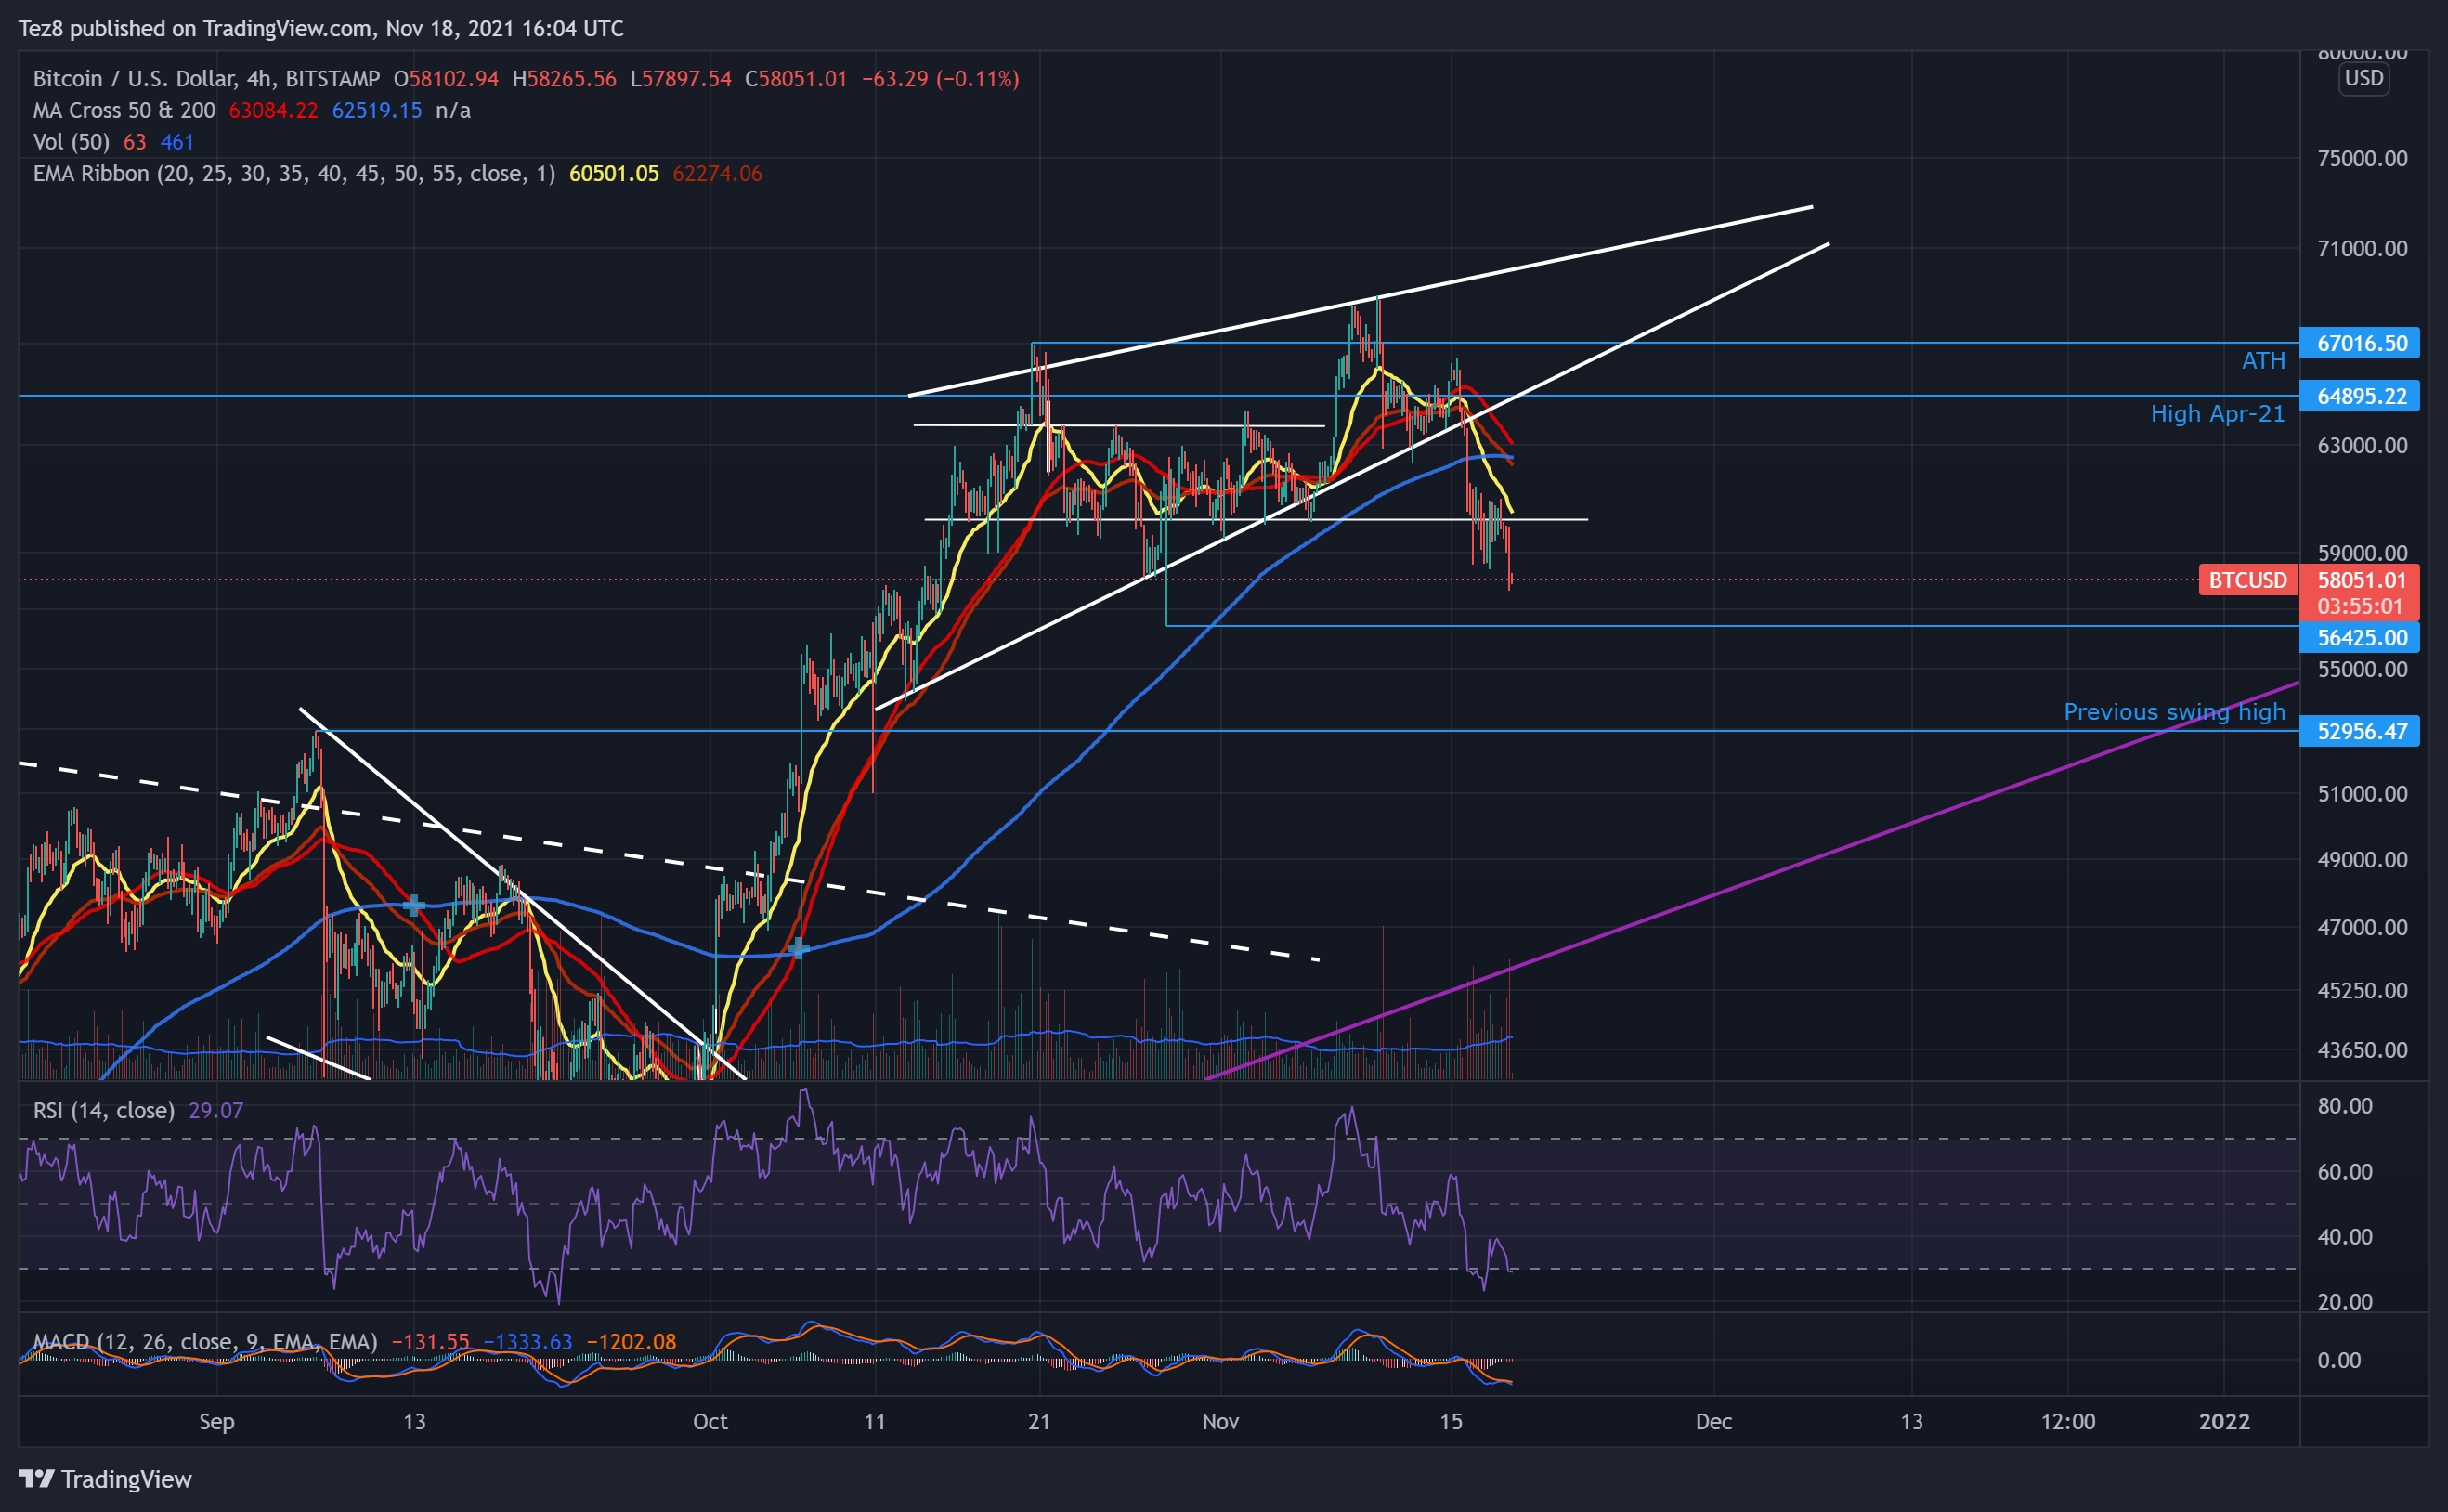Click the close price C58051.01 value

(x=796, y=79)
